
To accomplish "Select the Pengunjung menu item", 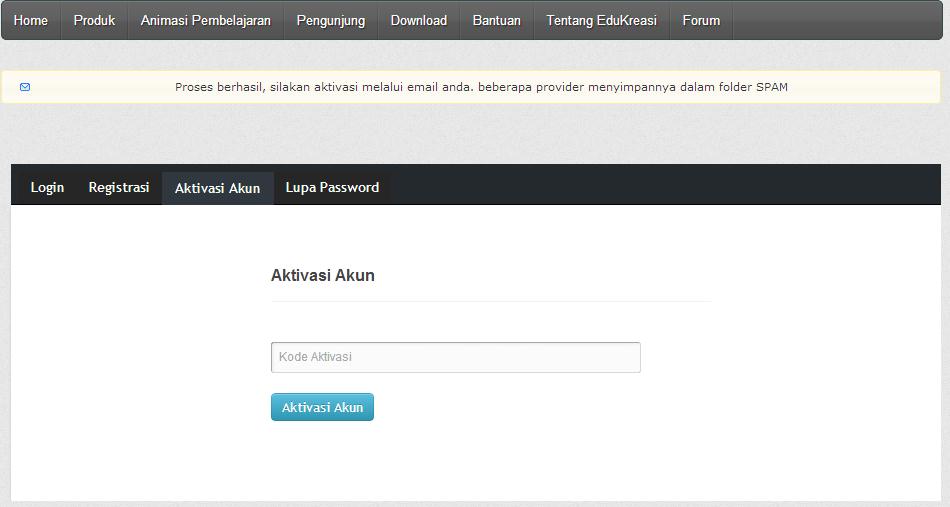I will [331, 21].
